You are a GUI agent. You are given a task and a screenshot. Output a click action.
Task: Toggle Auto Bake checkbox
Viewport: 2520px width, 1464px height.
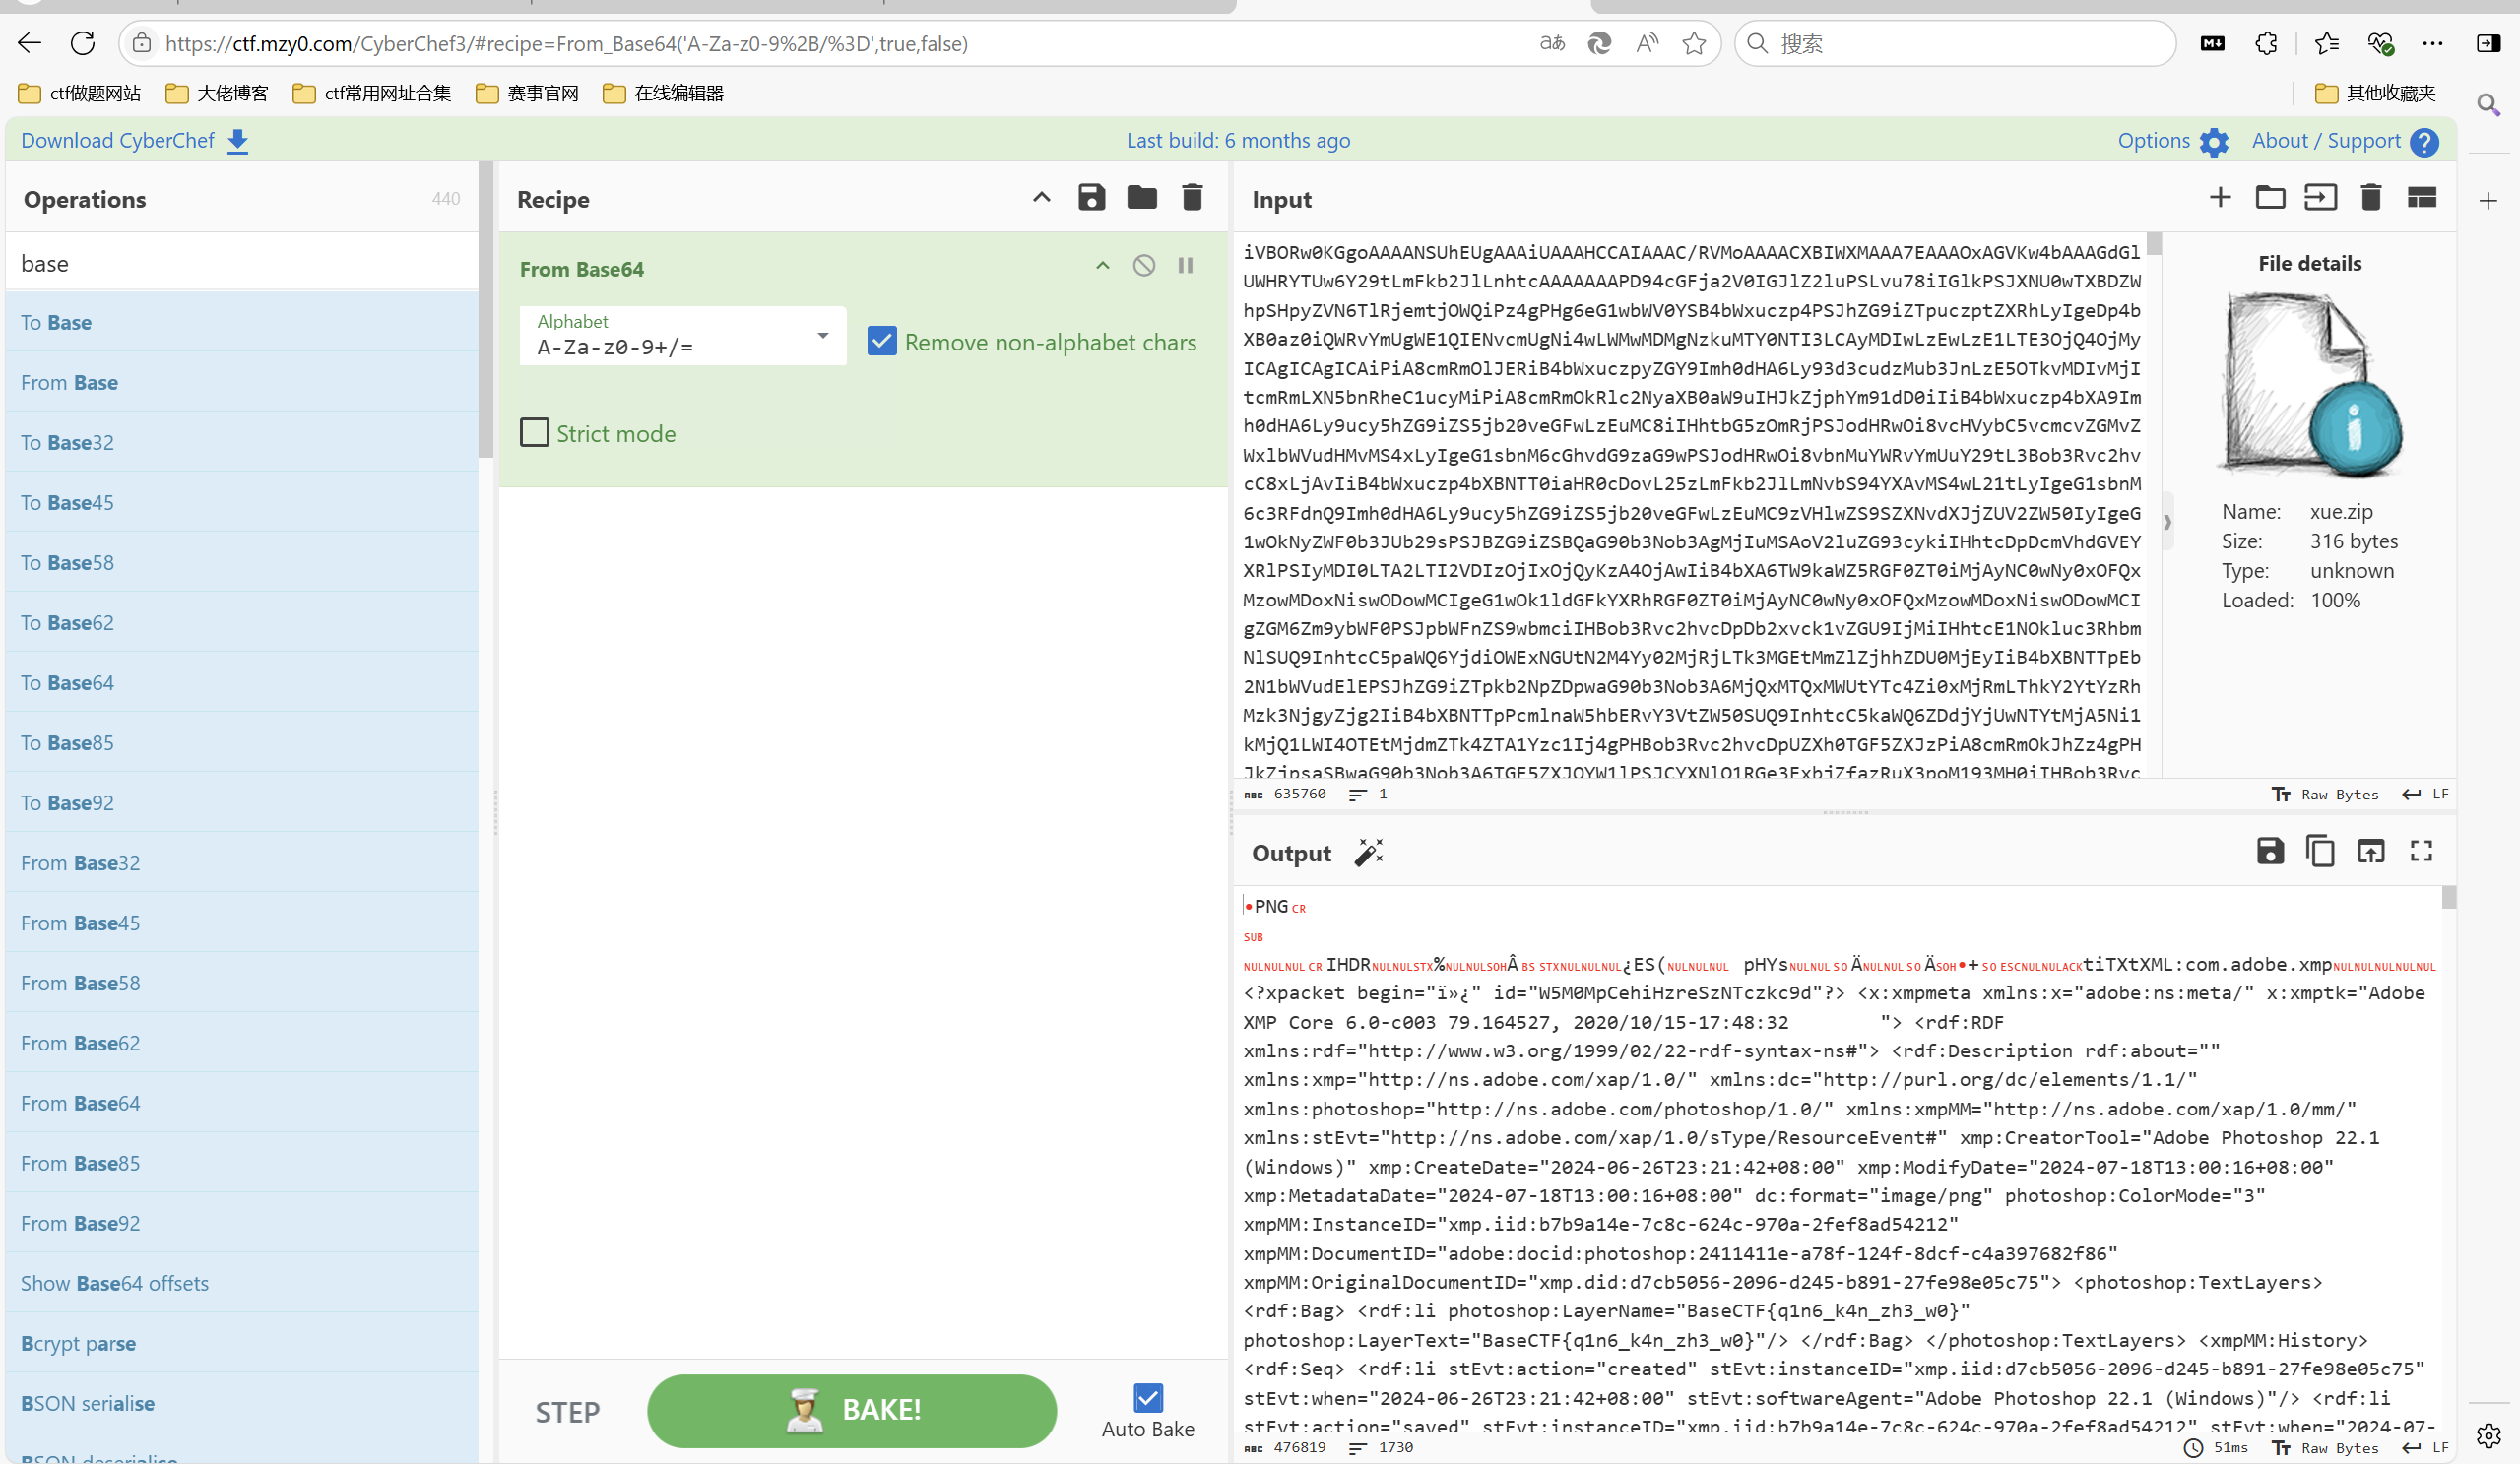[1147, 1397]
